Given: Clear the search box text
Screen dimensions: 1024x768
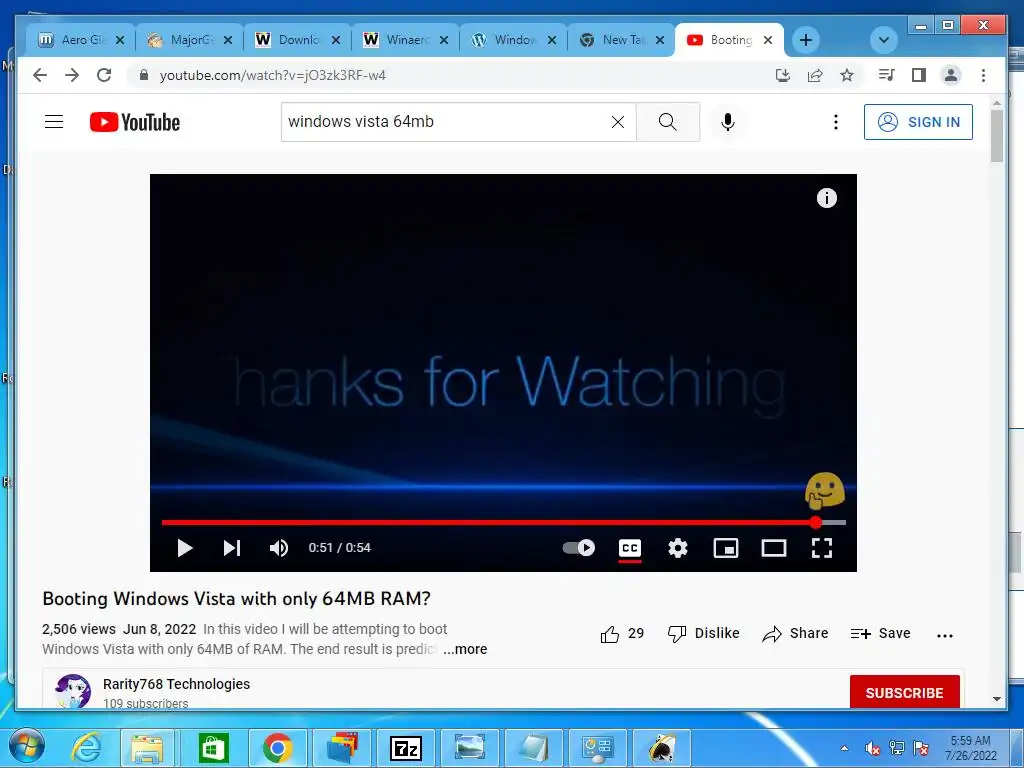Looking at the screenshot, I should [x=618, y=122].
